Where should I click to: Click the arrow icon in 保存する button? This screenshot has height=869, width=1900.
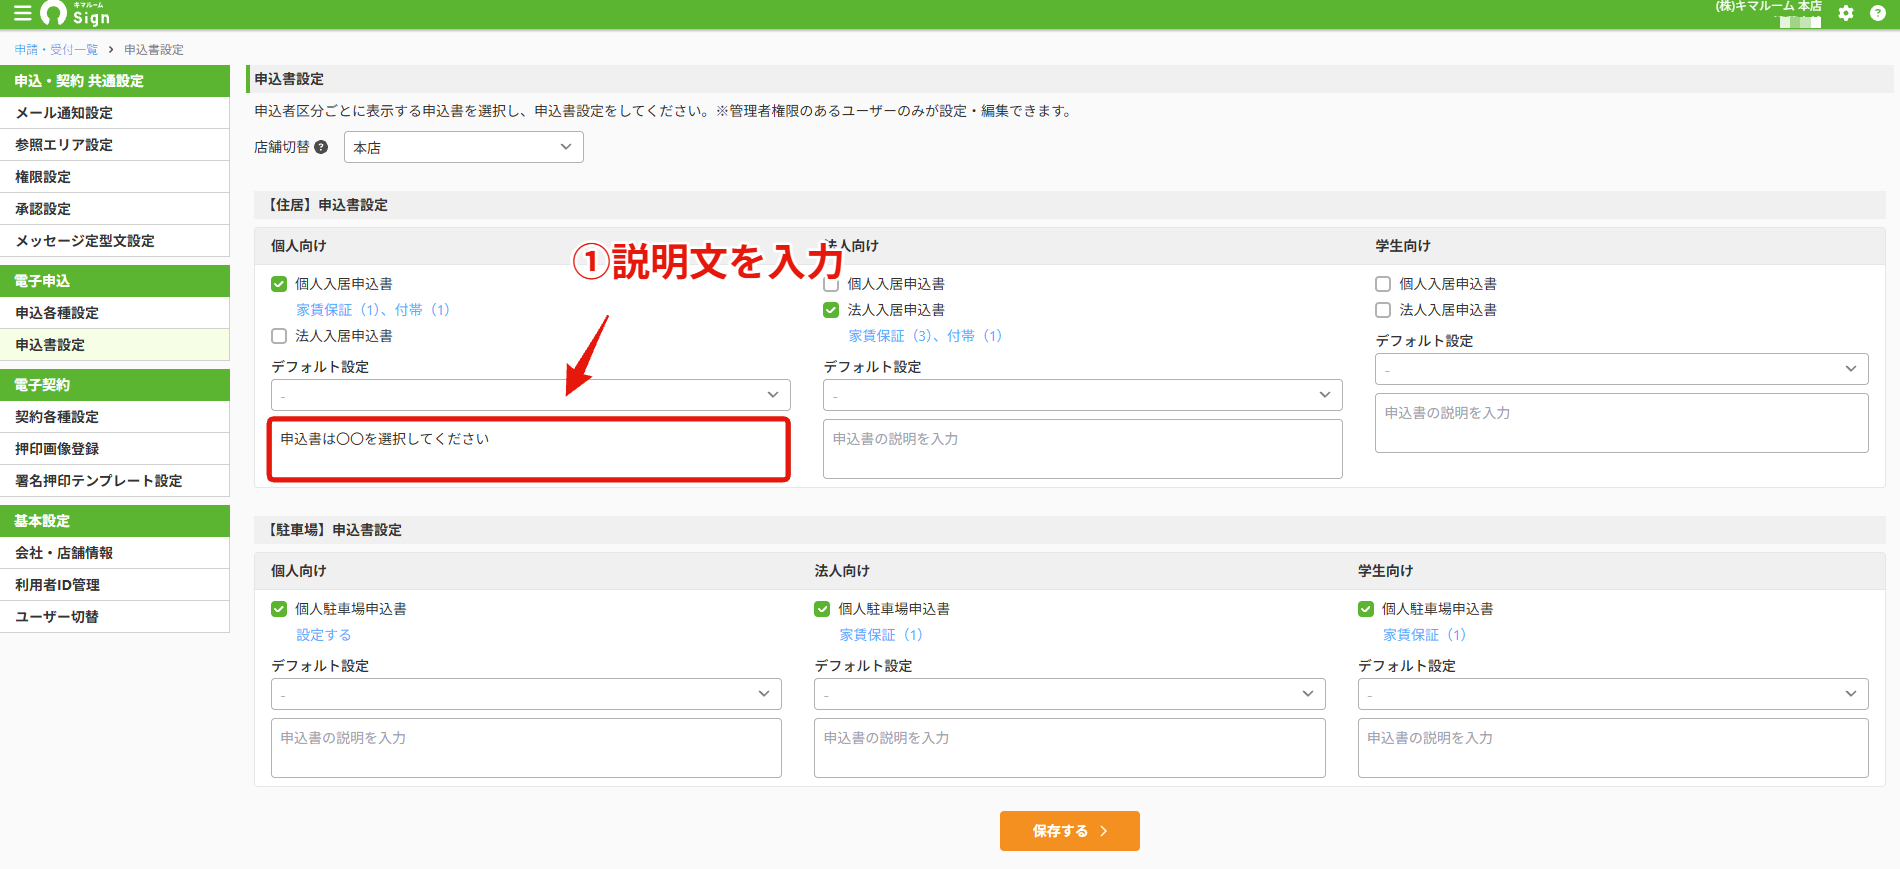(x=1104, y=831)
